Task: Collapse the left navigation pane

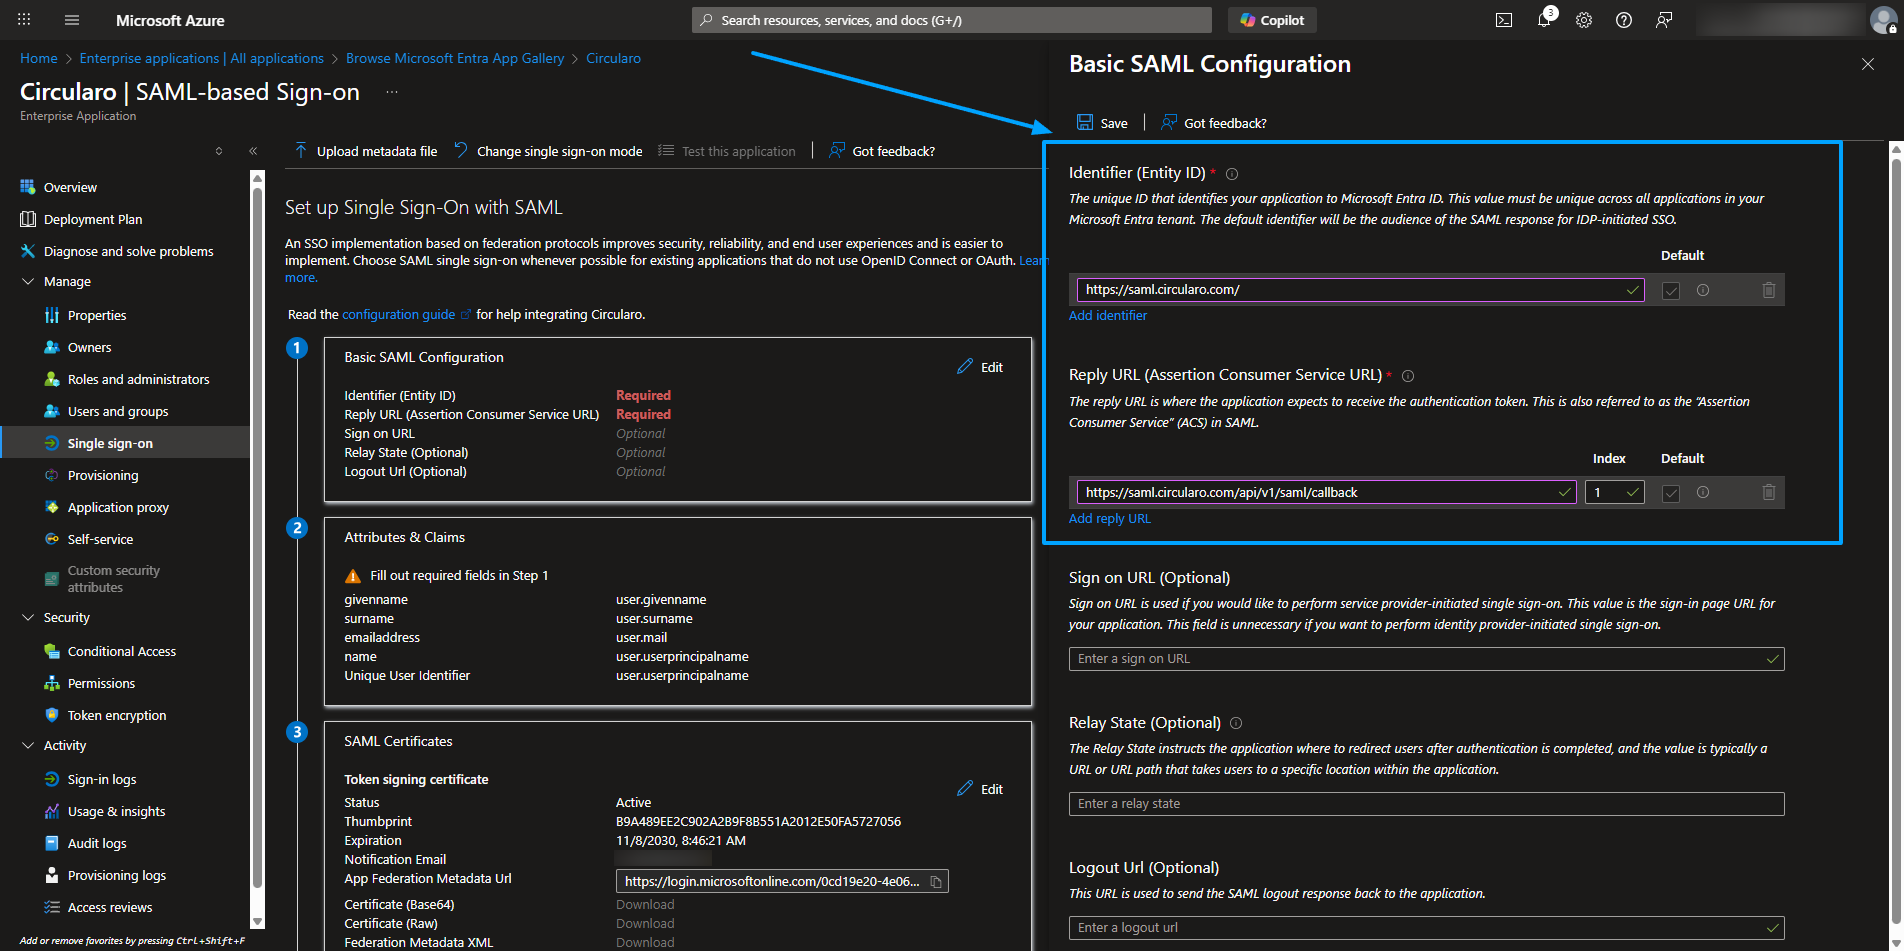Action: (253, 150)
